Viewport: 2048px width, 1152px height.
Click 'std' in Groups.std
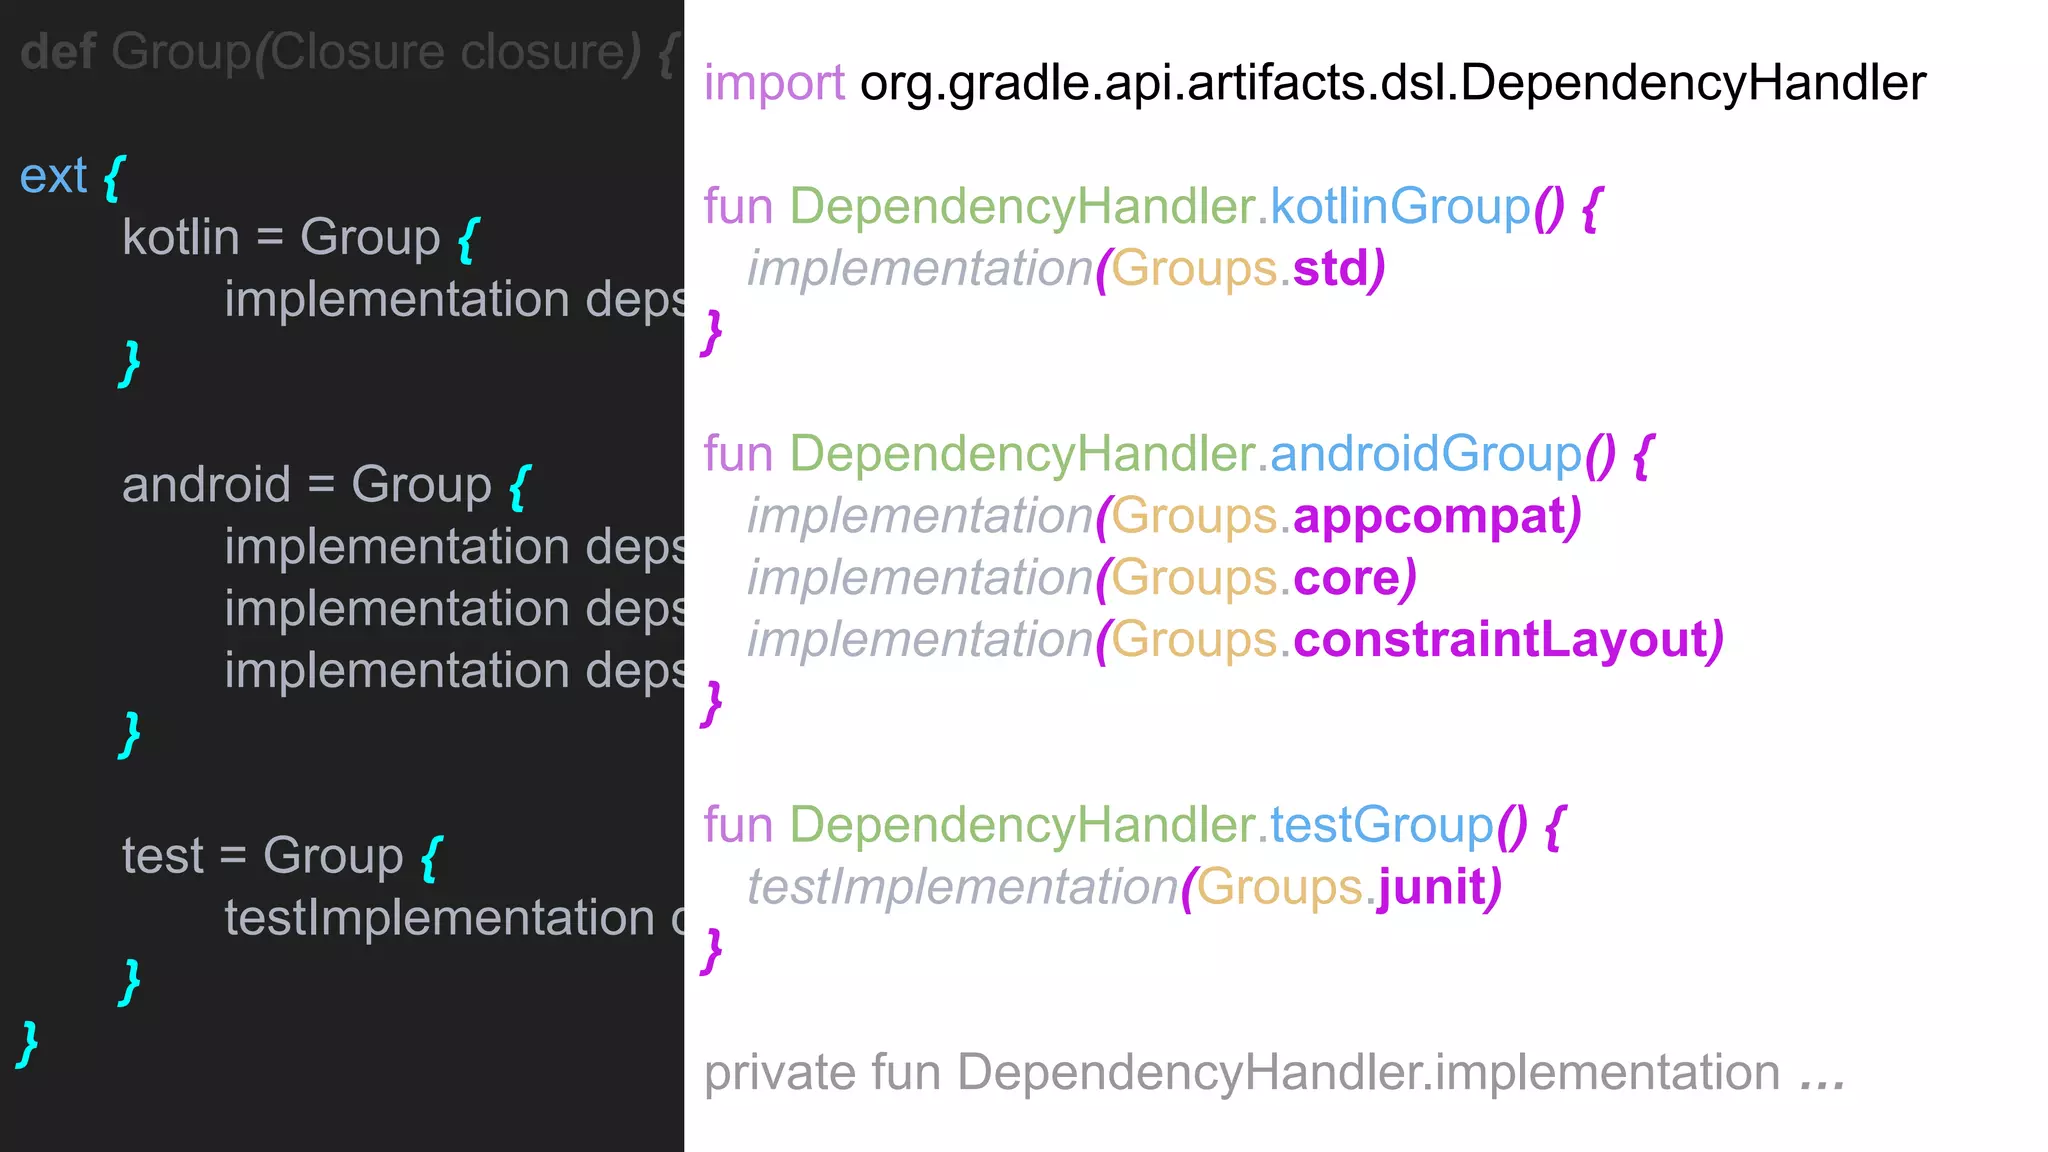1330,269
